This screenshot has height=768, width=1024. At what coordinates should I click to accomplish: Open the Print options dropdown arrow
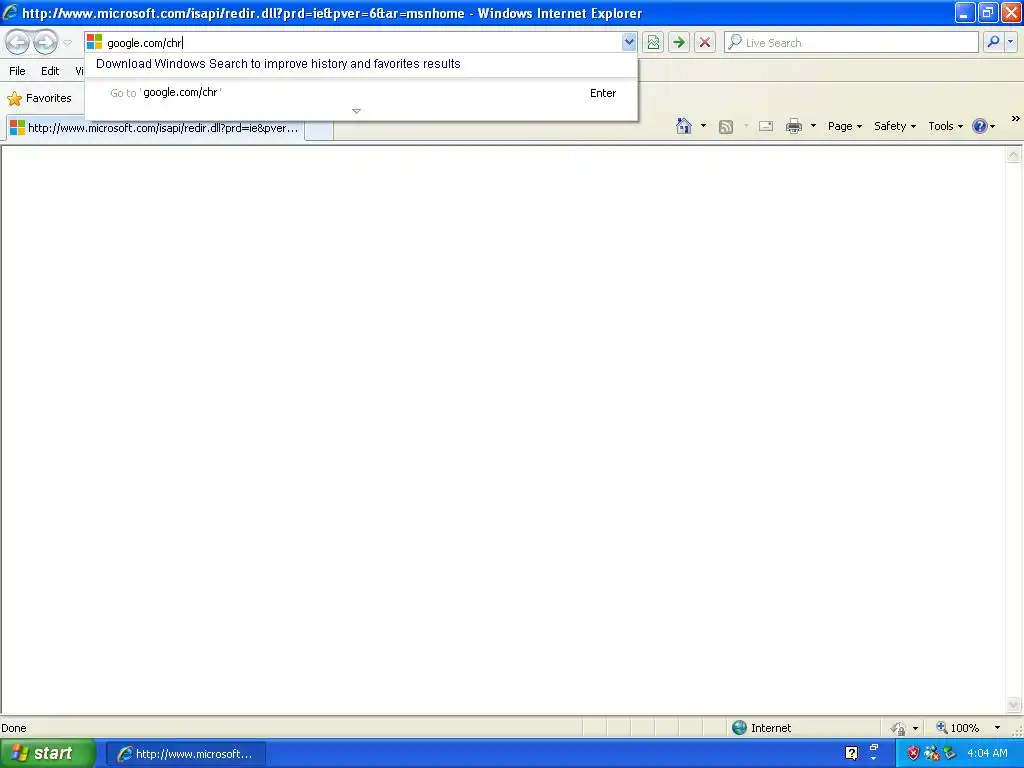[813, 126]
